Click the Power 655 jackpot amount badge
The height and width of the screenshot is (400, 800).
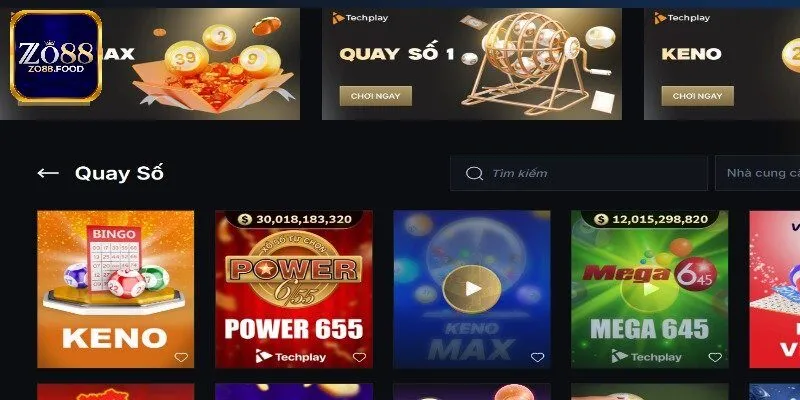point(294,219)
